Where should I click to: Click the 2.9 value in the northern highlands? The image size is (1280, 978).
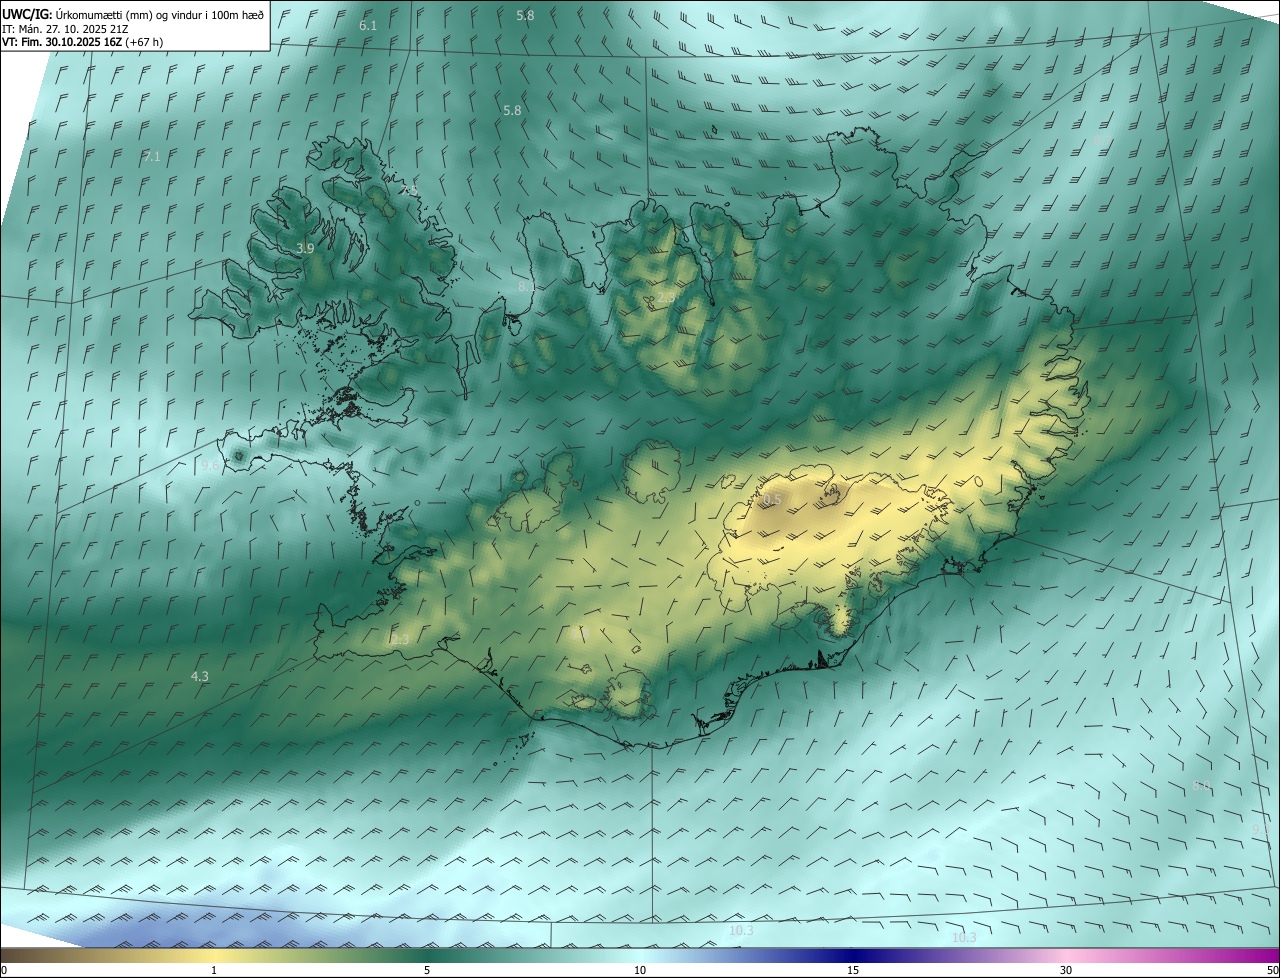point(665,298)
